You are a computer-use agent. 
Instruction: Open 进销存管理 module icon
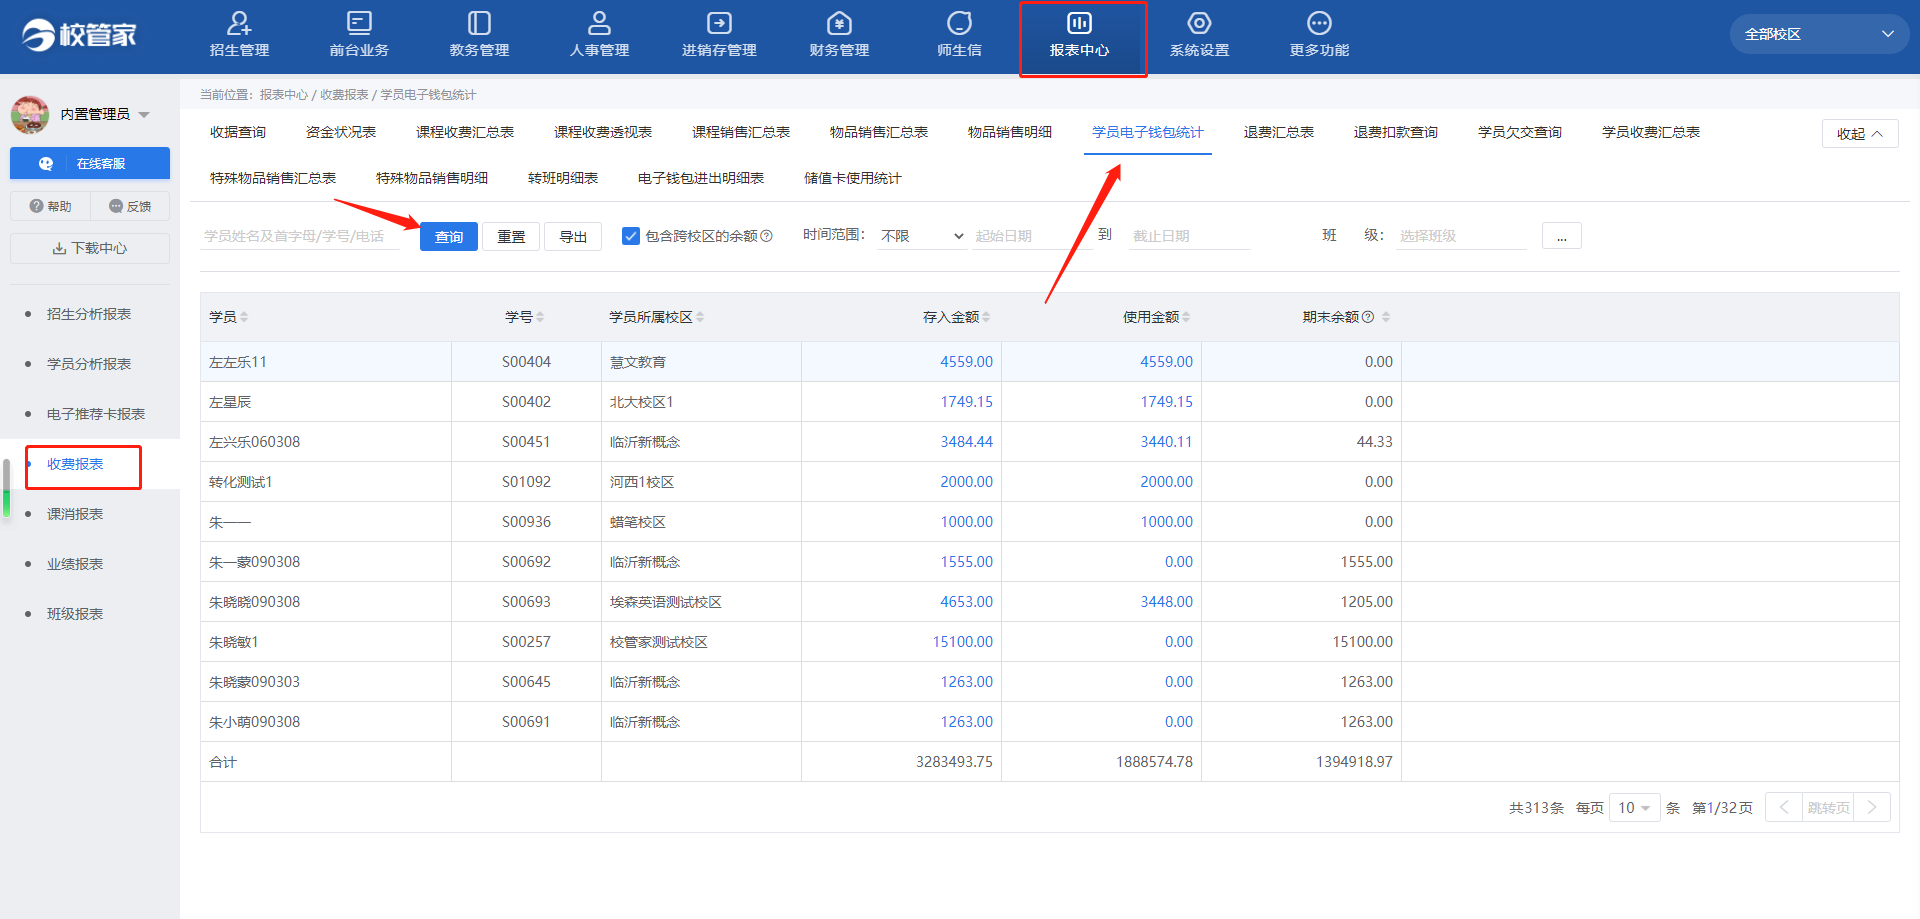[719, 23]
